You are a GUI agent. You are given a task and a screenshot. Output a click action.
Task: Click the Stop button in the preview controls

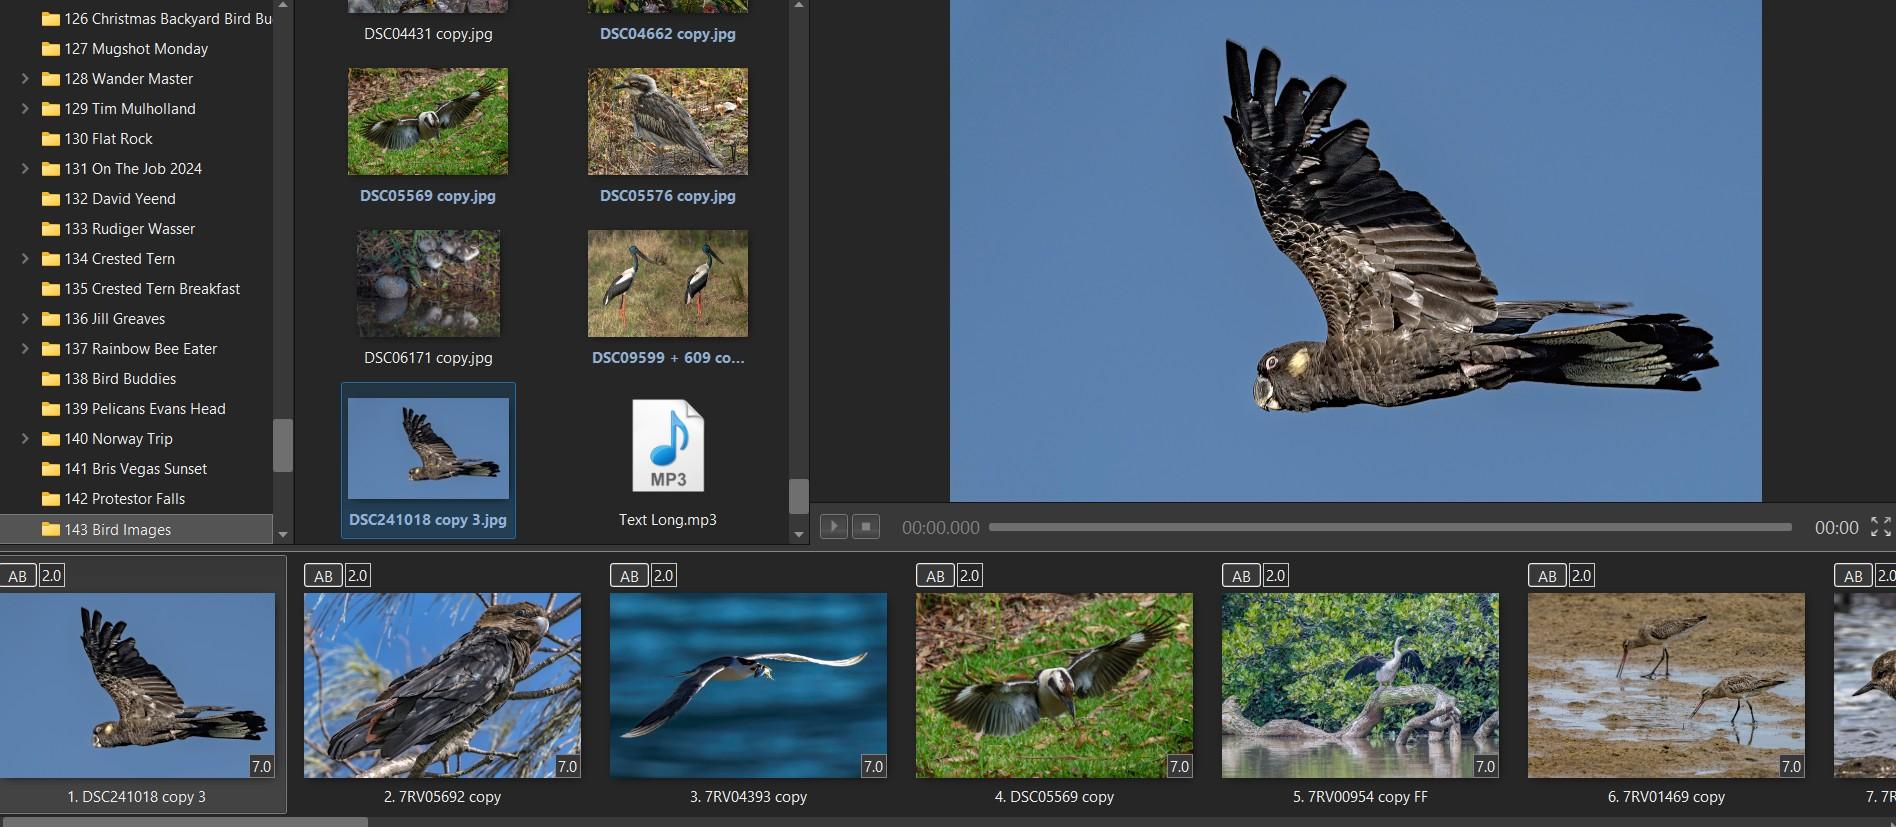(866, 527)
